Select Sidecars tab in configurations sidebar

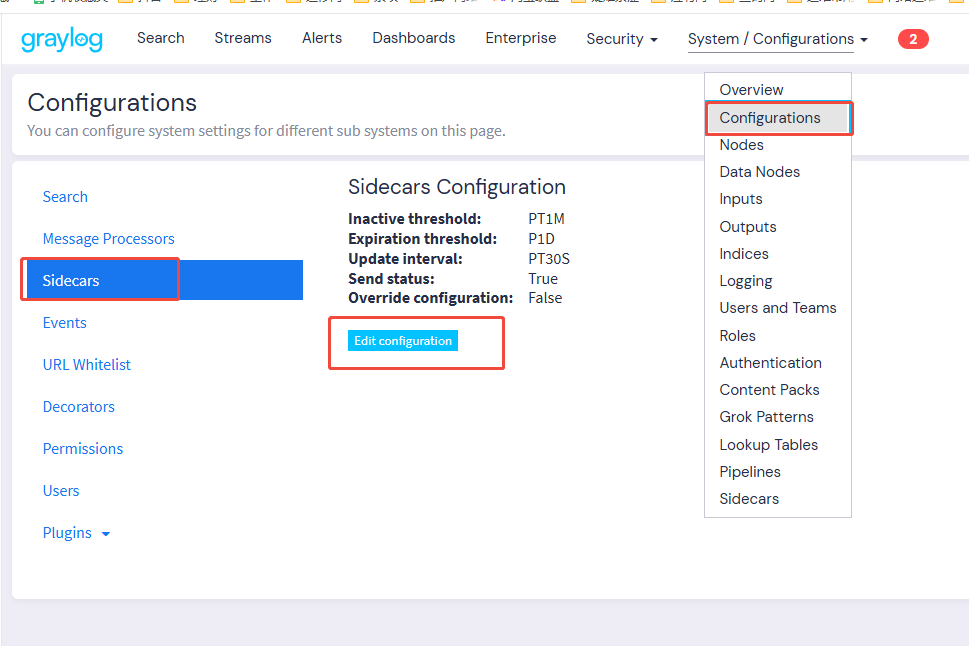[163, 280]
